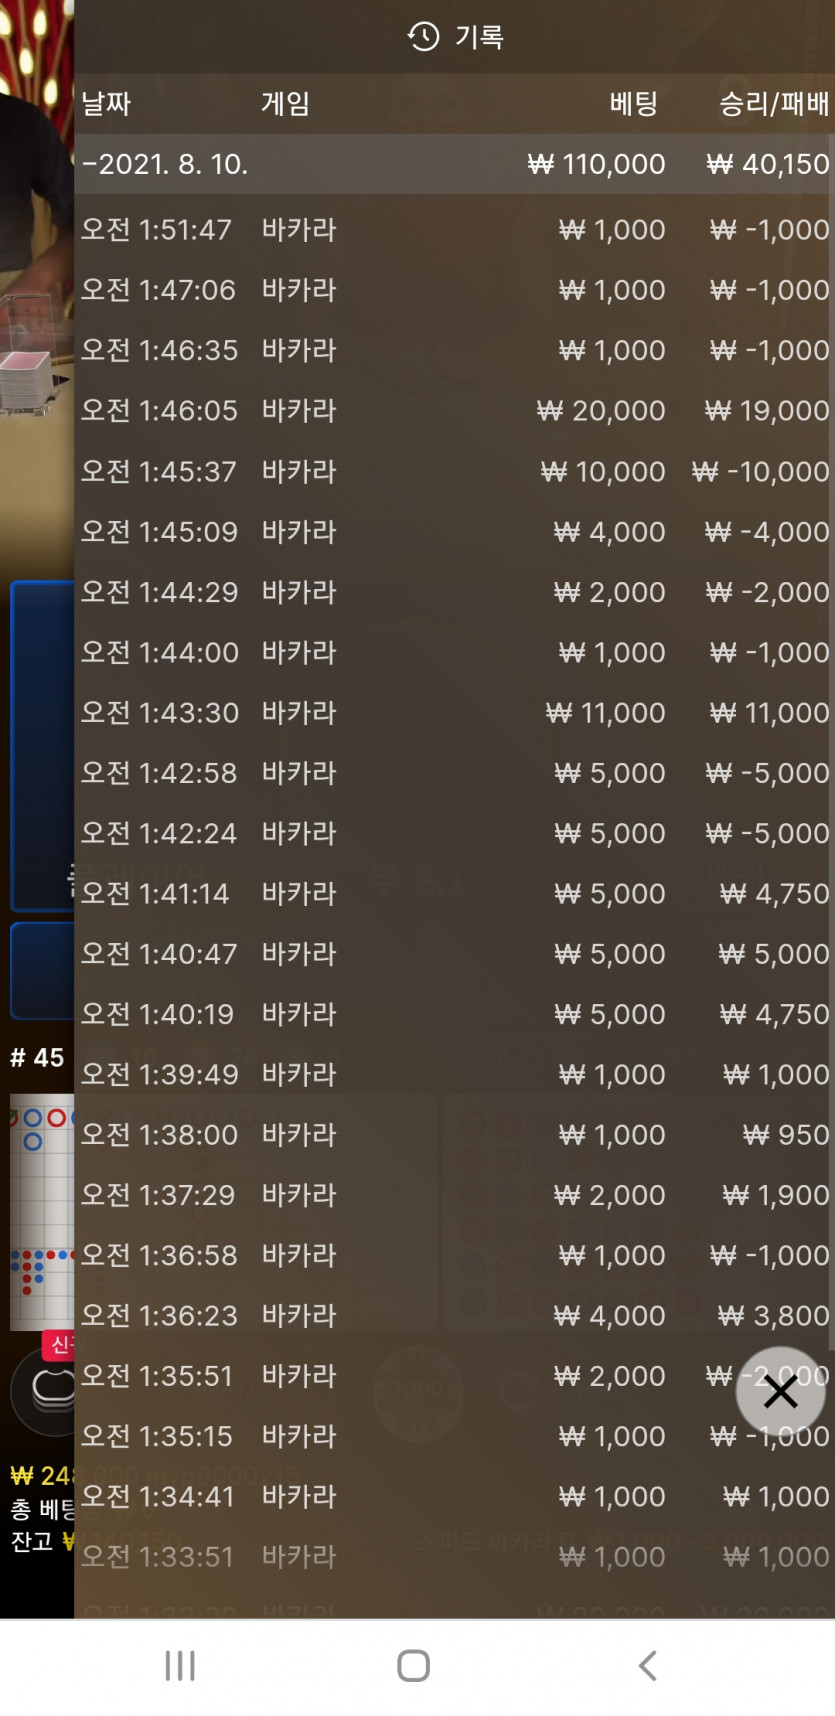The height and width of the screenshot is (1716, 835).
Task: Tap the Android recent apps button
Action: pyautogui.click(x=180, y=1665)
